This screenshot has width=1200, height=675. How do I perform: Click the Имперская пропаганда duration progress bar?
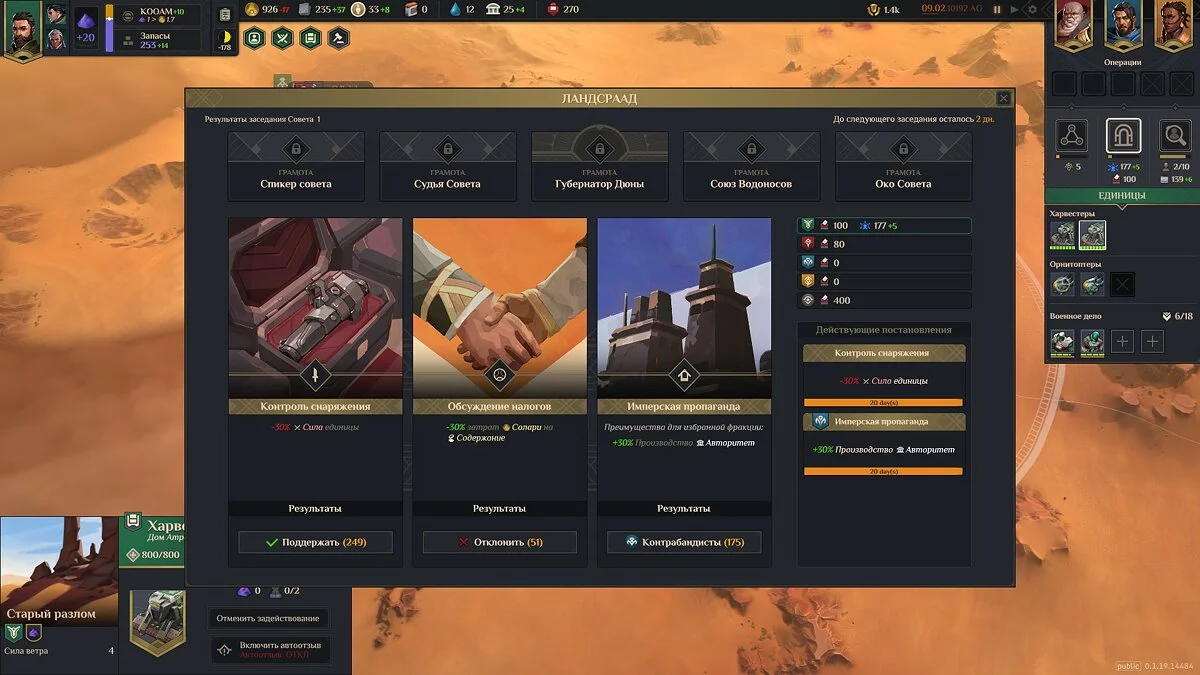coord(884,471)
